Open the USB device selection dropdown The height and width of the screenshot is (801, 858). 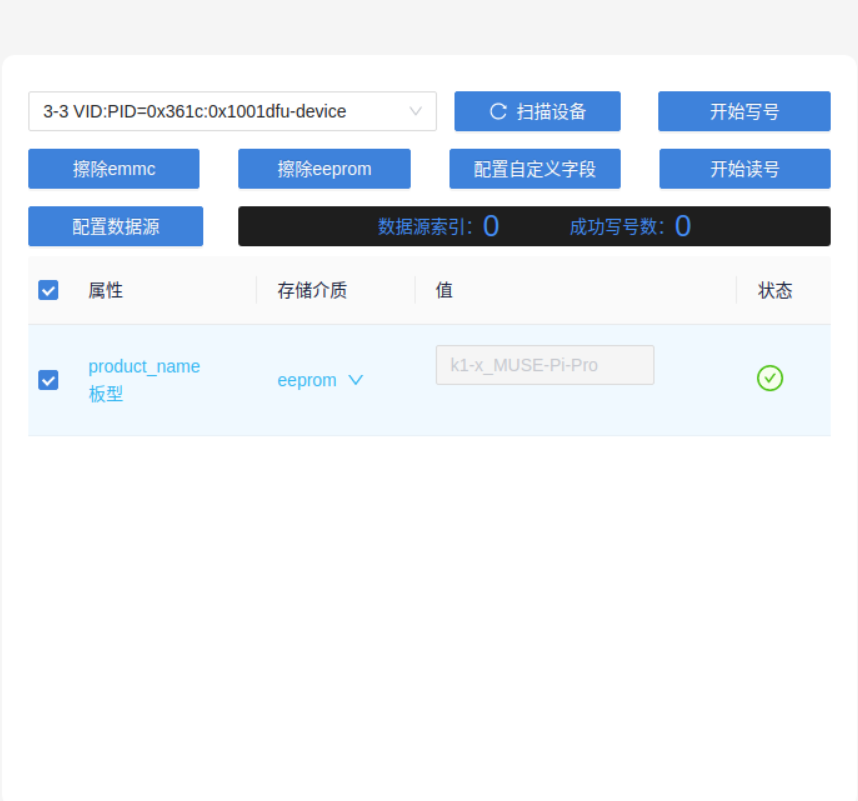(232, 111)
